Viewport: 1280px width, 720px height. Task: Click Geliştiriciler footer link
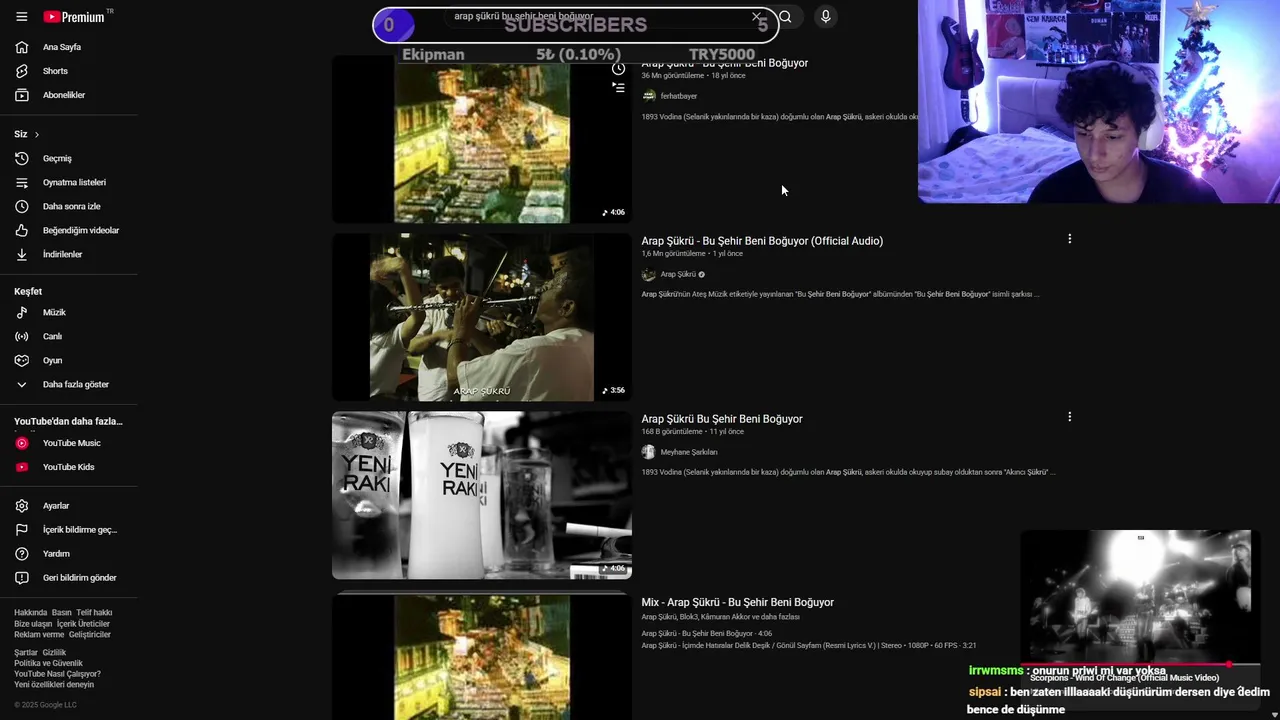pyautogui.click(x=90, y=635)
